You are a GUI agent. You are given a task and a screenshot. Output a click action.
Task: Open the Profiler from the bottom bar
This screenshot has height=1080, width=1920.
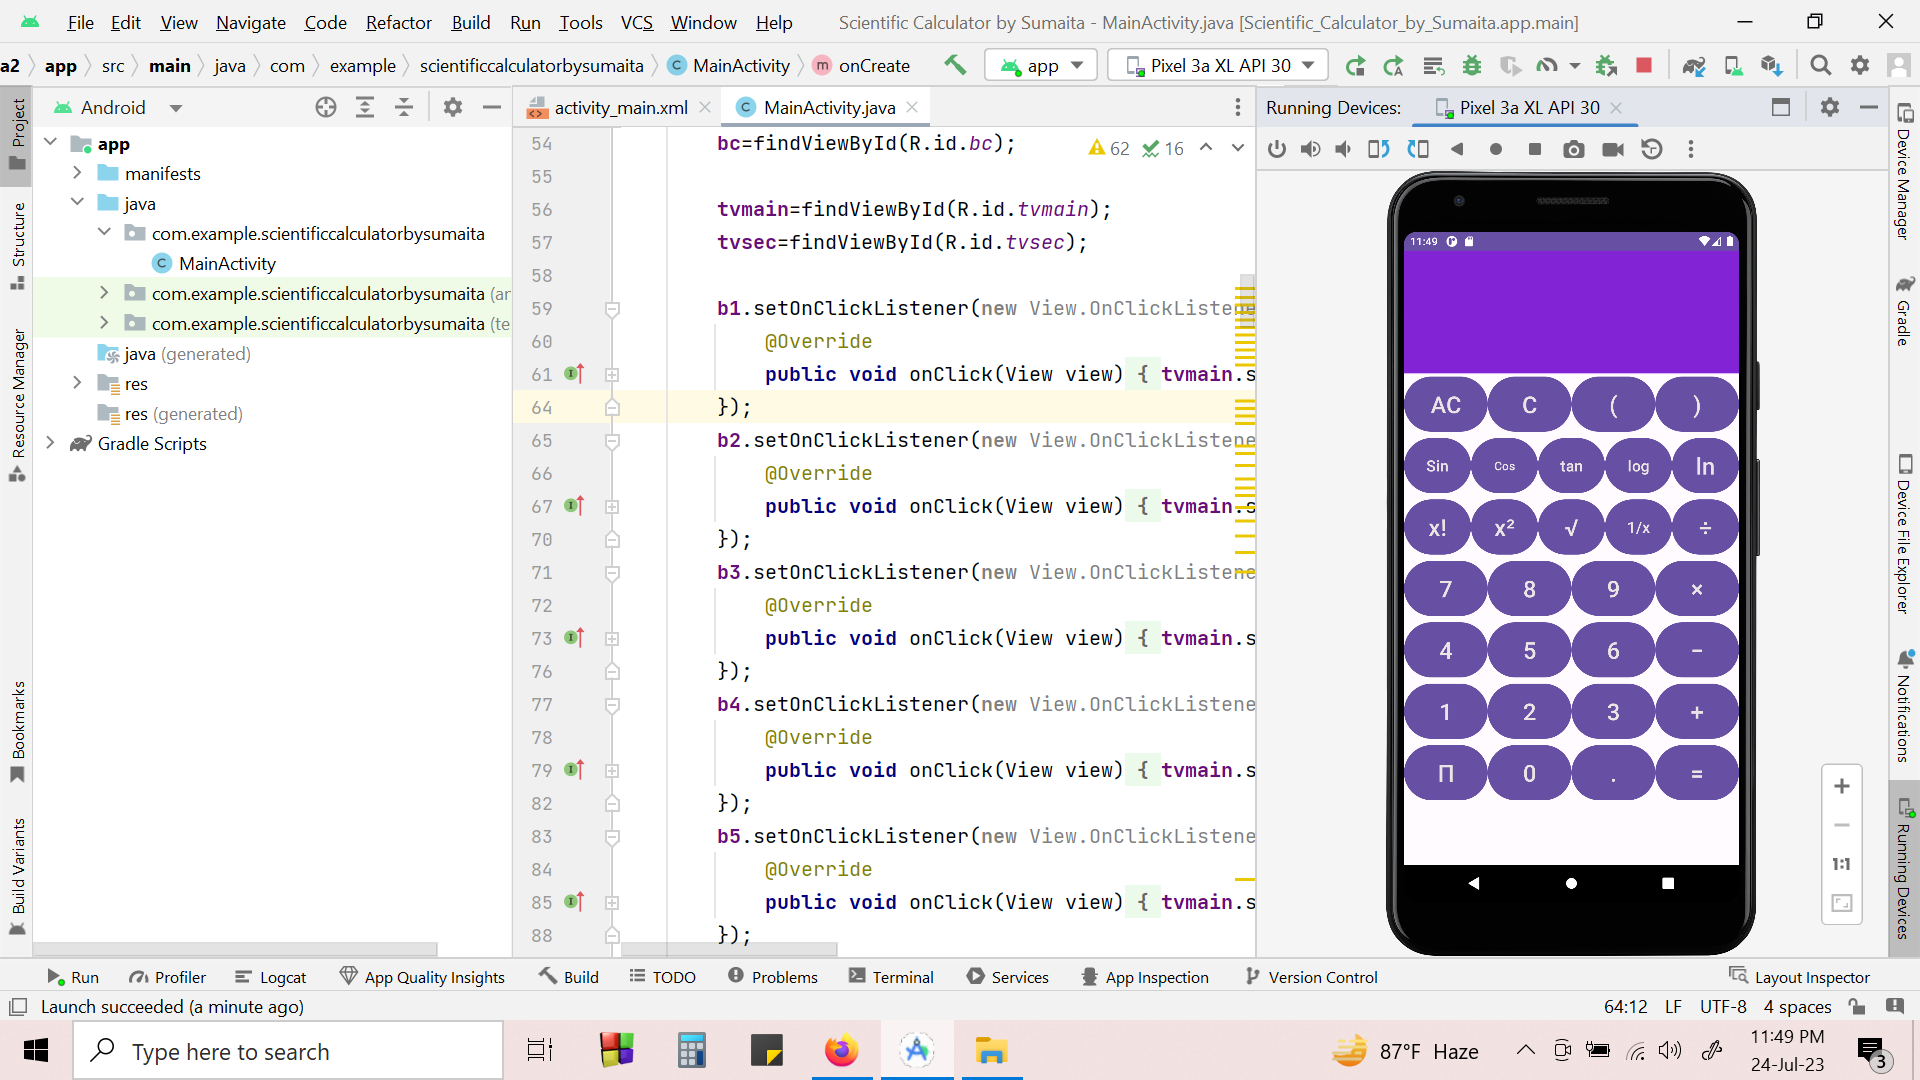(168, 977)
